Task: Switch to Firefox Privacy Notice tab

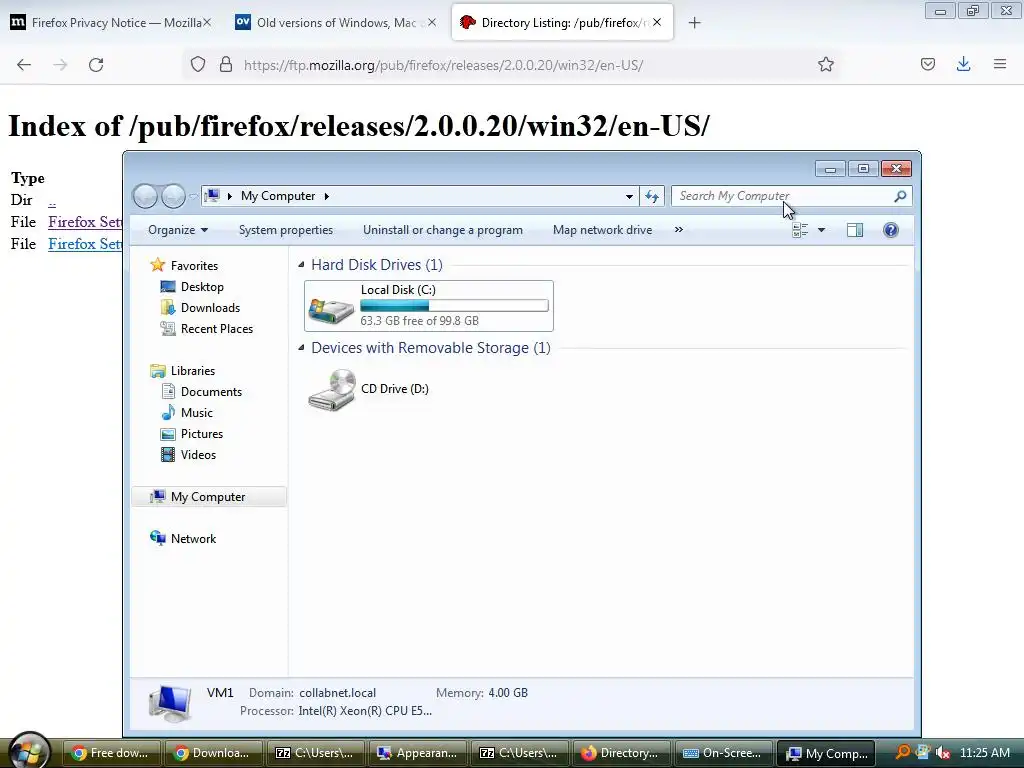Action: coord(110,23)
